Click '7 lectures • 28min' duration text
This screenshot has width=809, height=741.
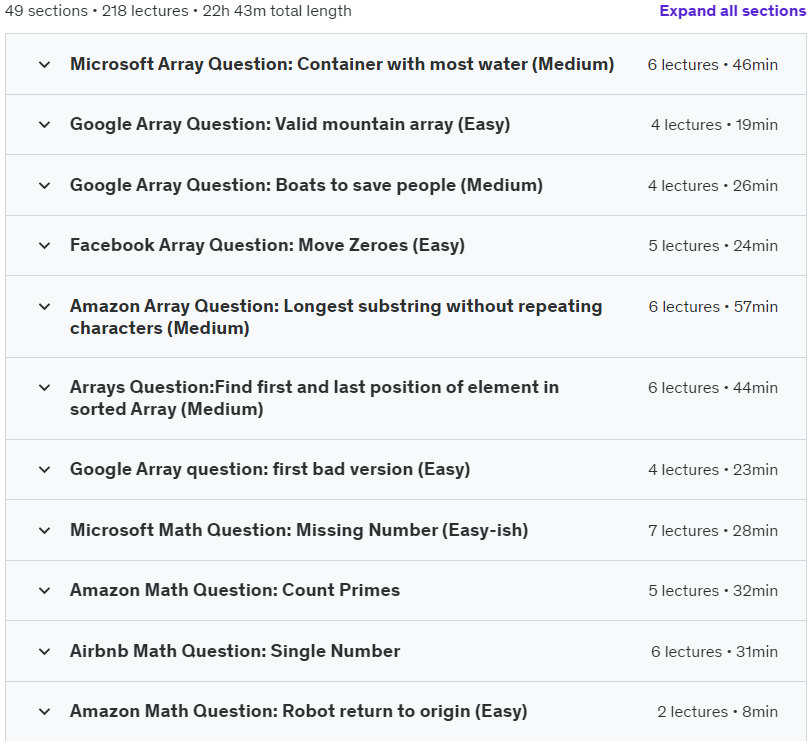(713, 530)
